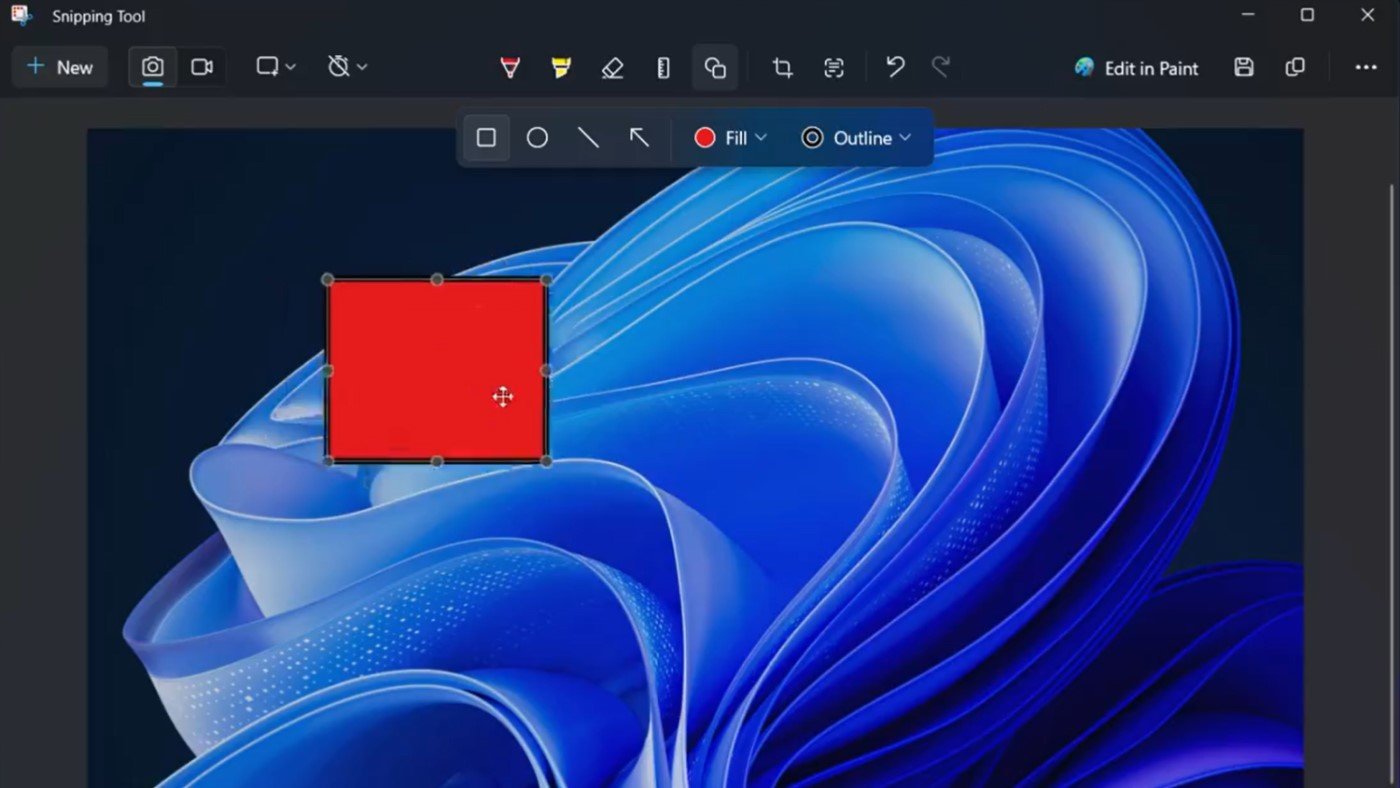Click the top-middle handle of red square

pyautogui.click(x=437, y=280)
